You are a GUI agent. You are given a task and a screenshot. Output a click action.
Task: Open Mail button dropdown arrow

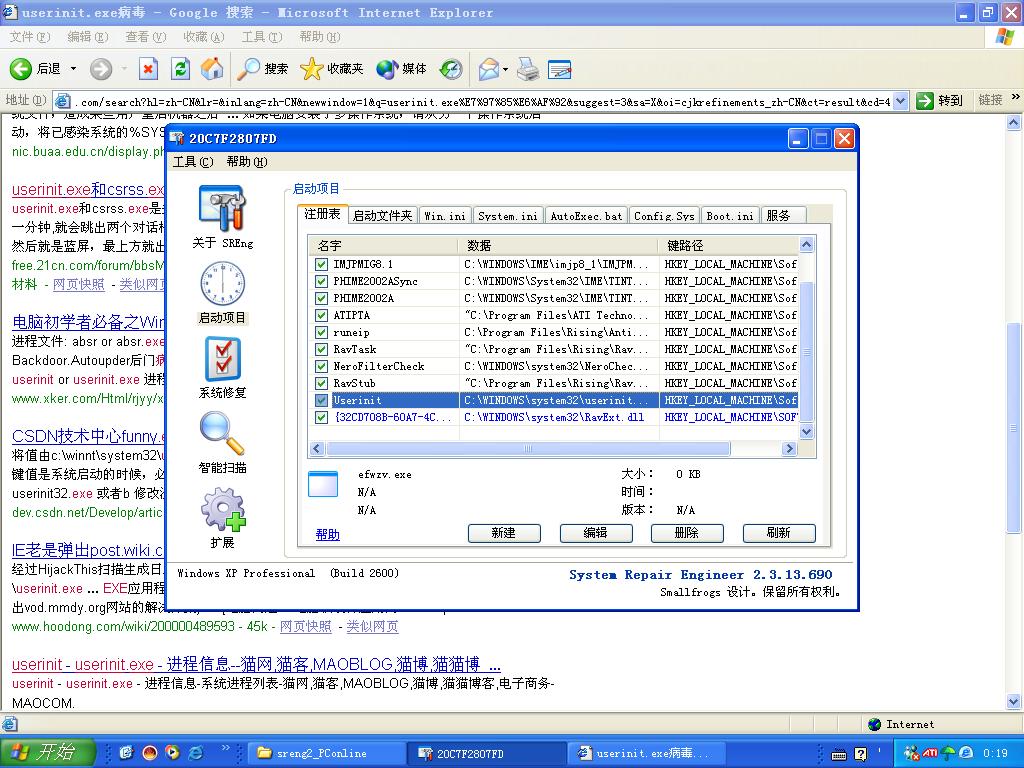[505, 69]
